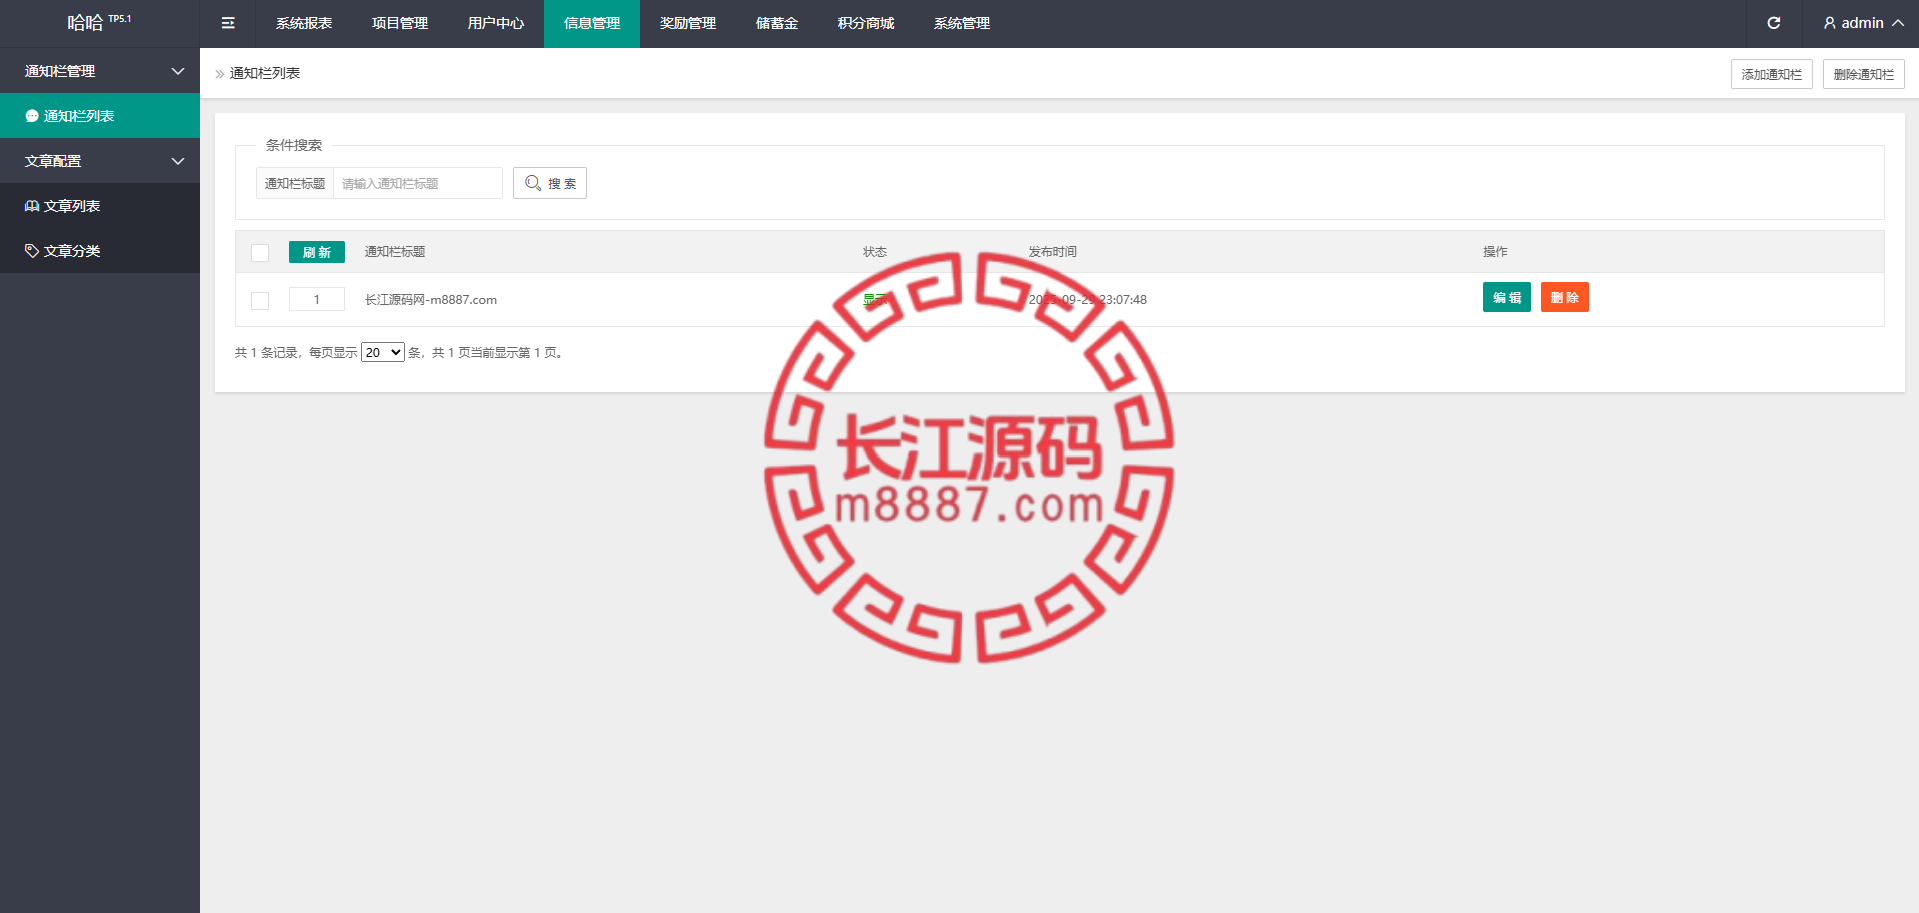
Task: Open the 项目管理 top menu
Action: coord(400,23)
